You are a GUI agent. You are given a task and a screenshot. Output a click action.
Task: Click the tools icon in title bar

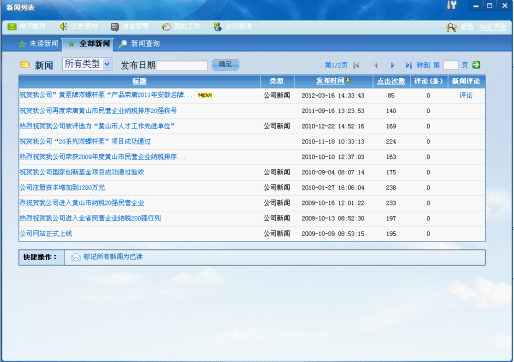pos(451,5)
